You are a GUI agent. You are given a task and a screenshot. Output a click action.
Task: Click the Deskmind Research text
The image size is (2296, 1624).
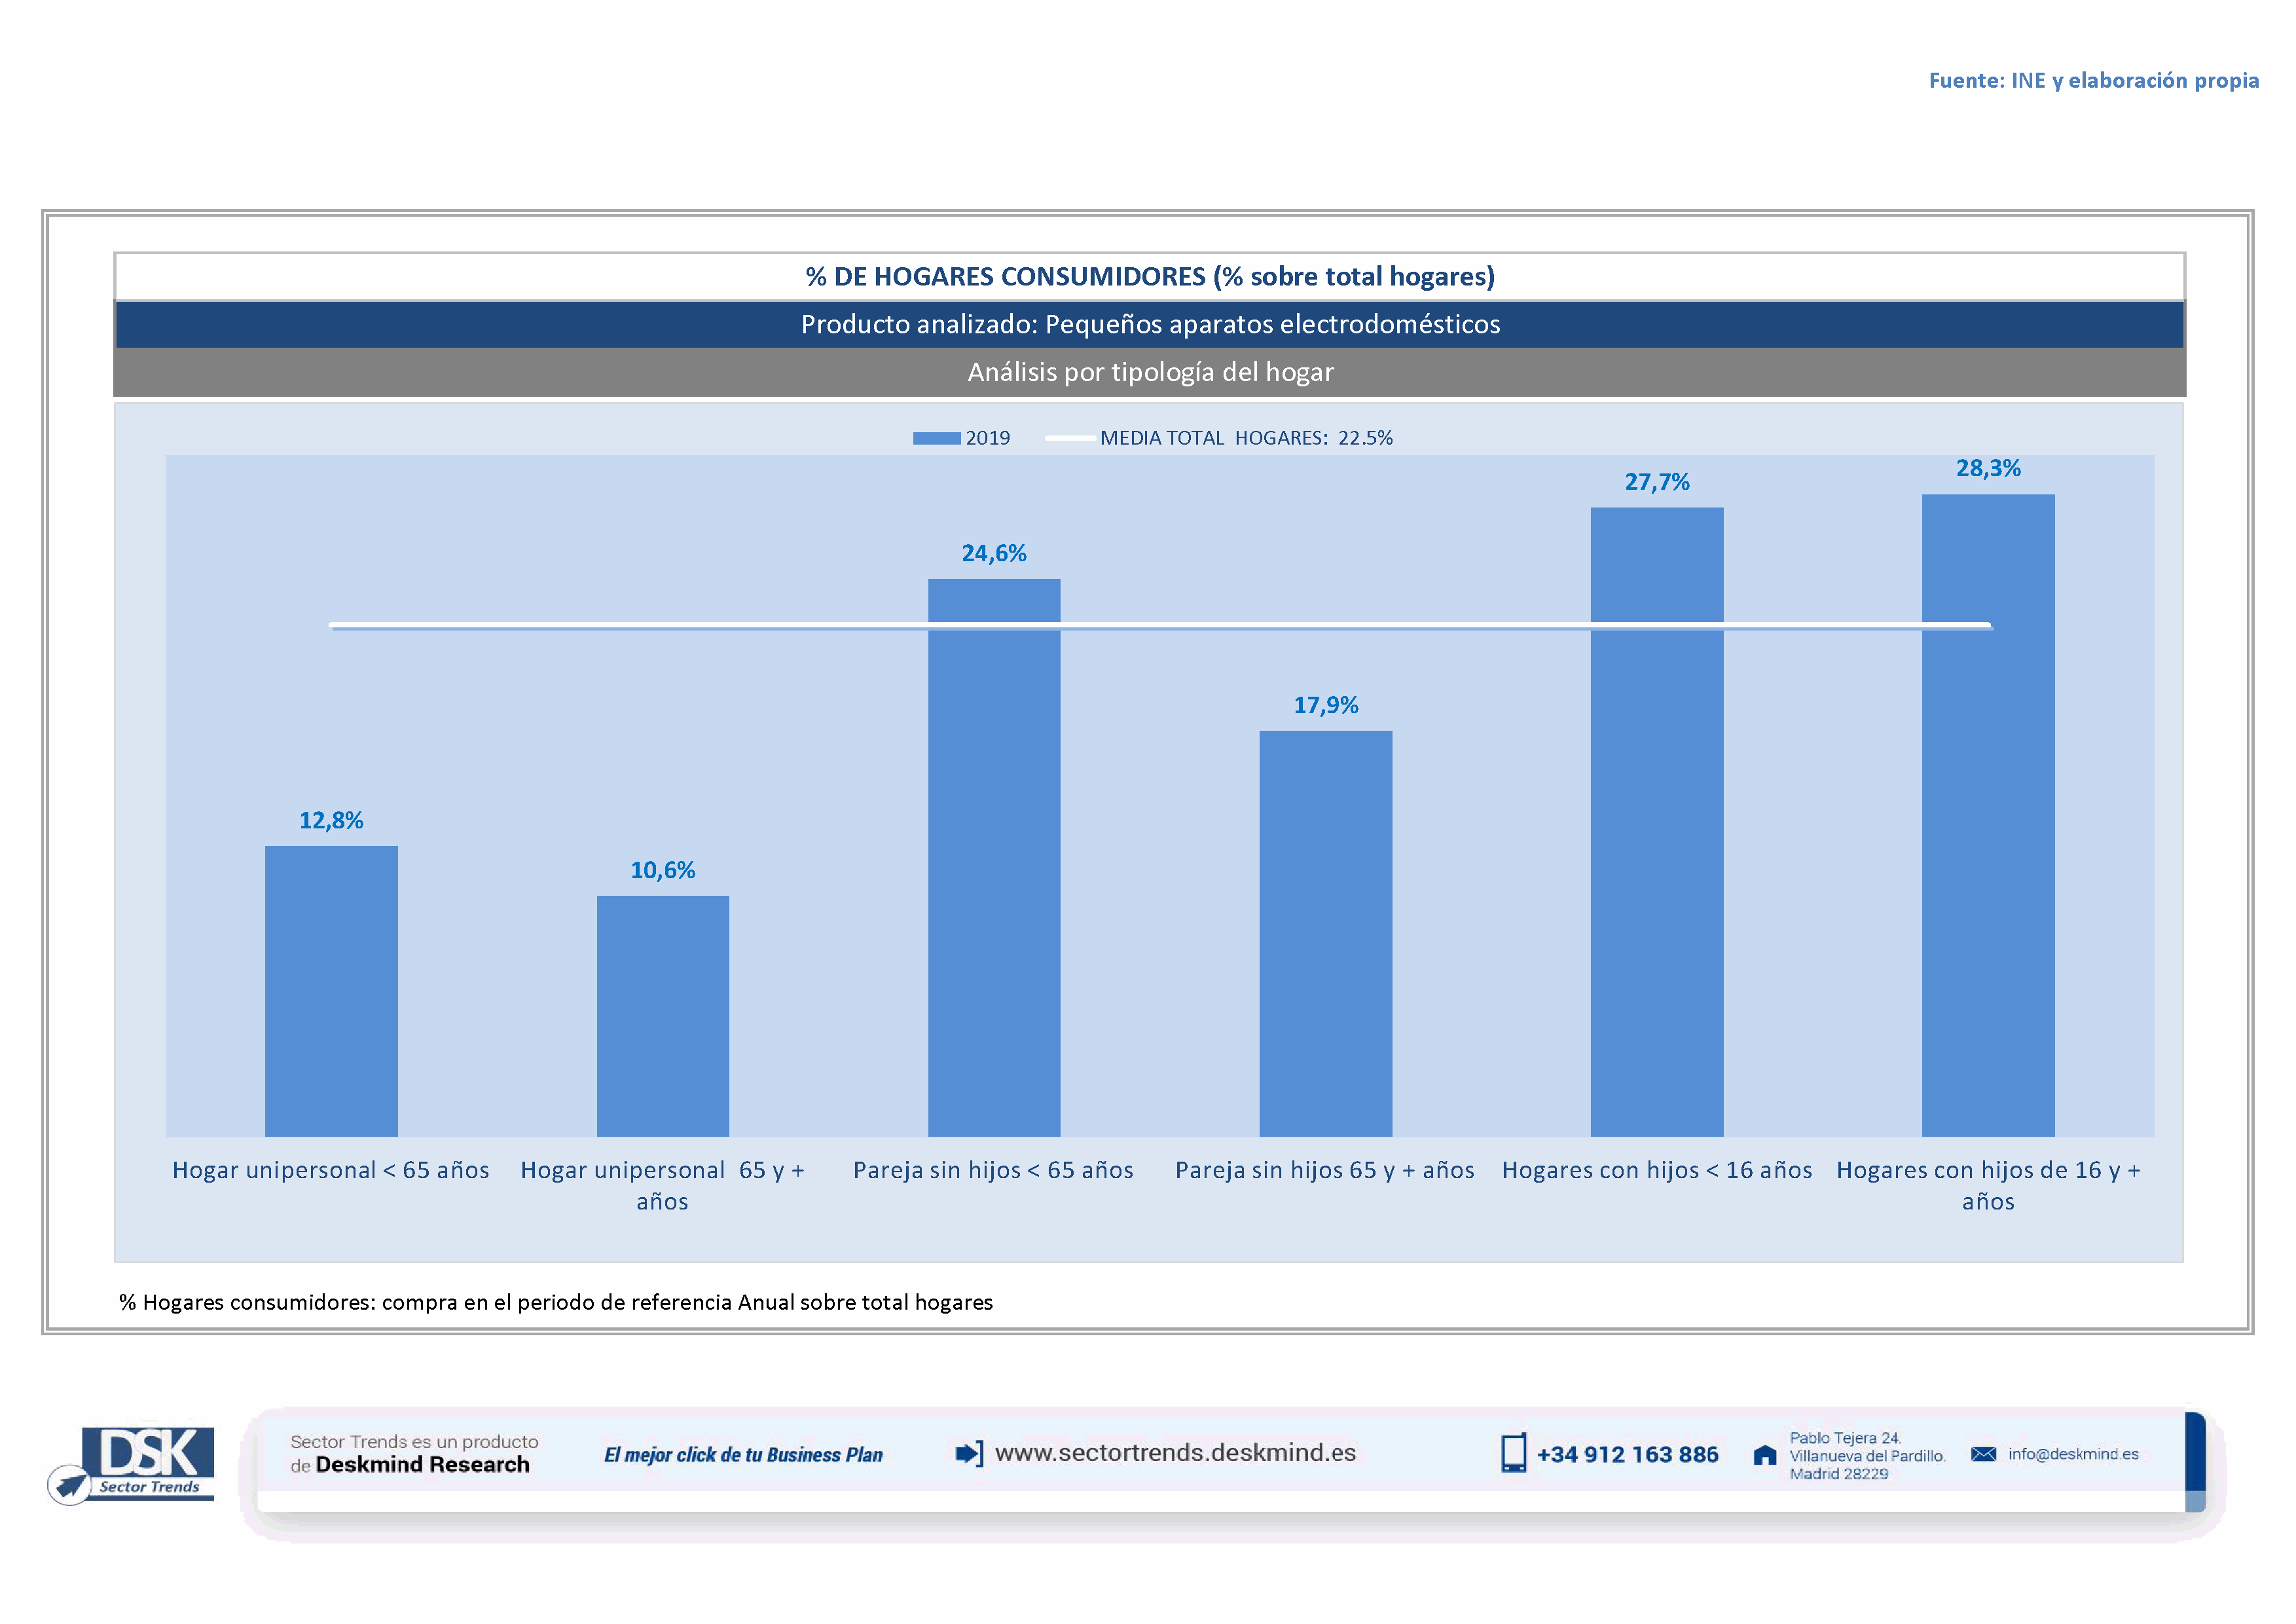[422, 1465]
